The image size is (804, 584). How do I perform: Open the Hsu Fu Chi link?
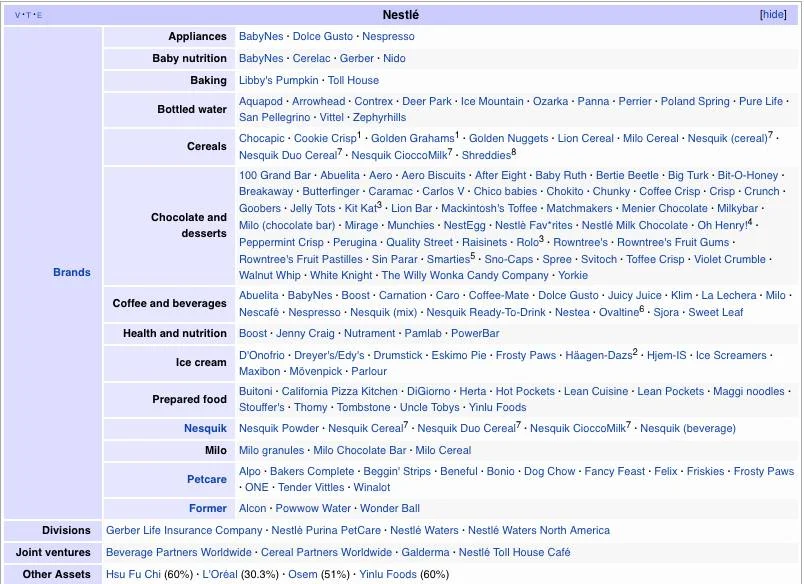(x=133, y=574)
